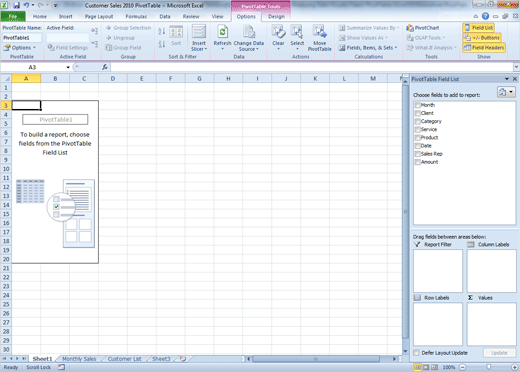Check the Month field
The height and width of the screenshot is (372, 520).
coord(417,105)
